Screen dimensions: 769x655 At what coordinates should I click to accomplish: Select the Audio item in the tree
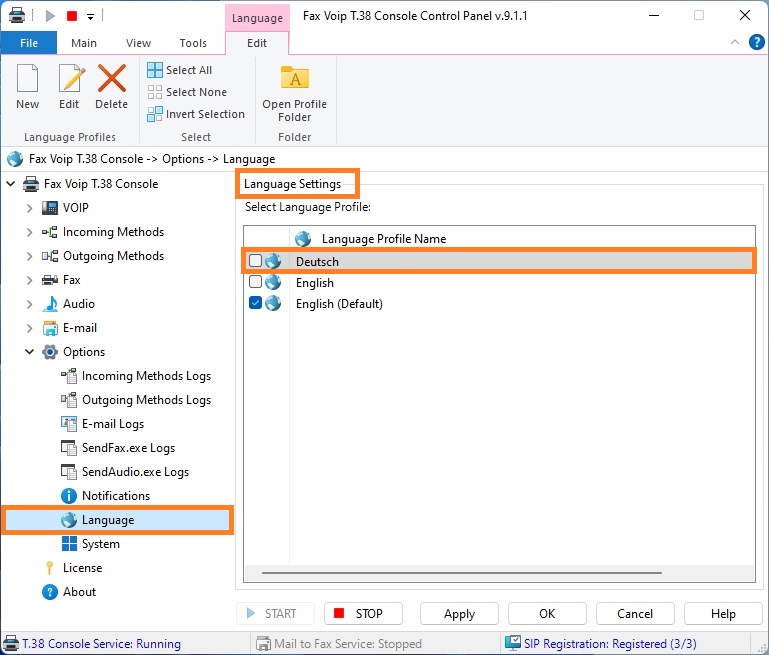point(78,304)
